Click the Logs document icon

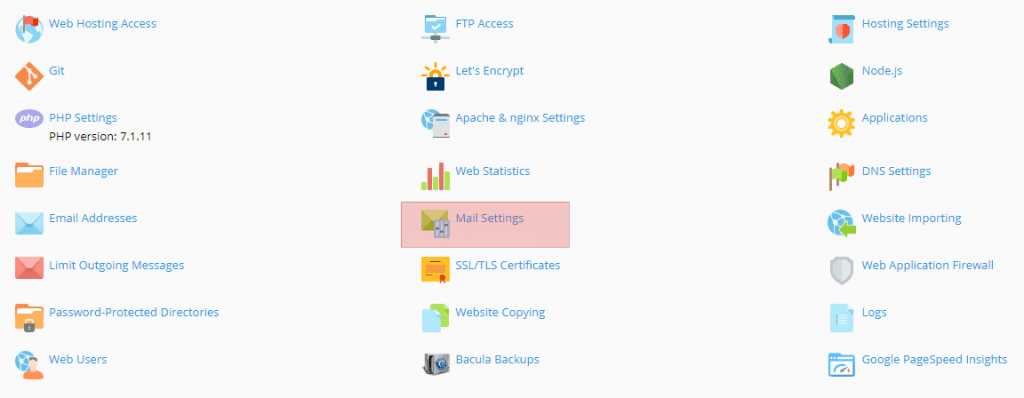click(841, 318)
